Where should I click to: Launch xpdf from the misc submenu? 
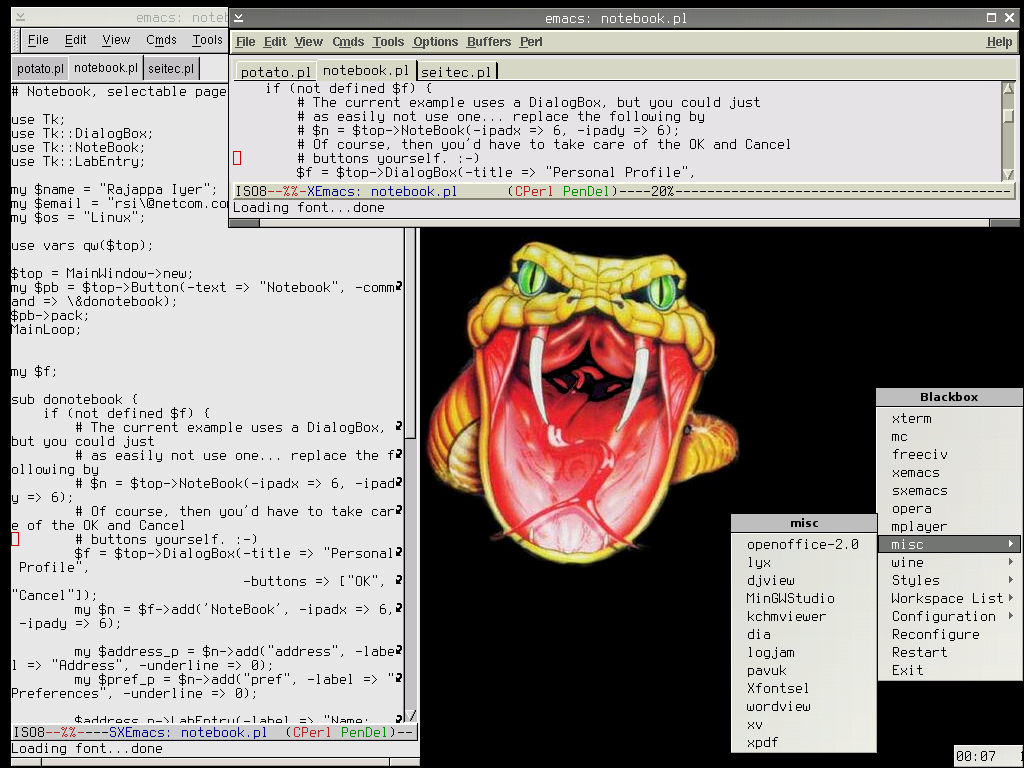click(x=804, y=742)
